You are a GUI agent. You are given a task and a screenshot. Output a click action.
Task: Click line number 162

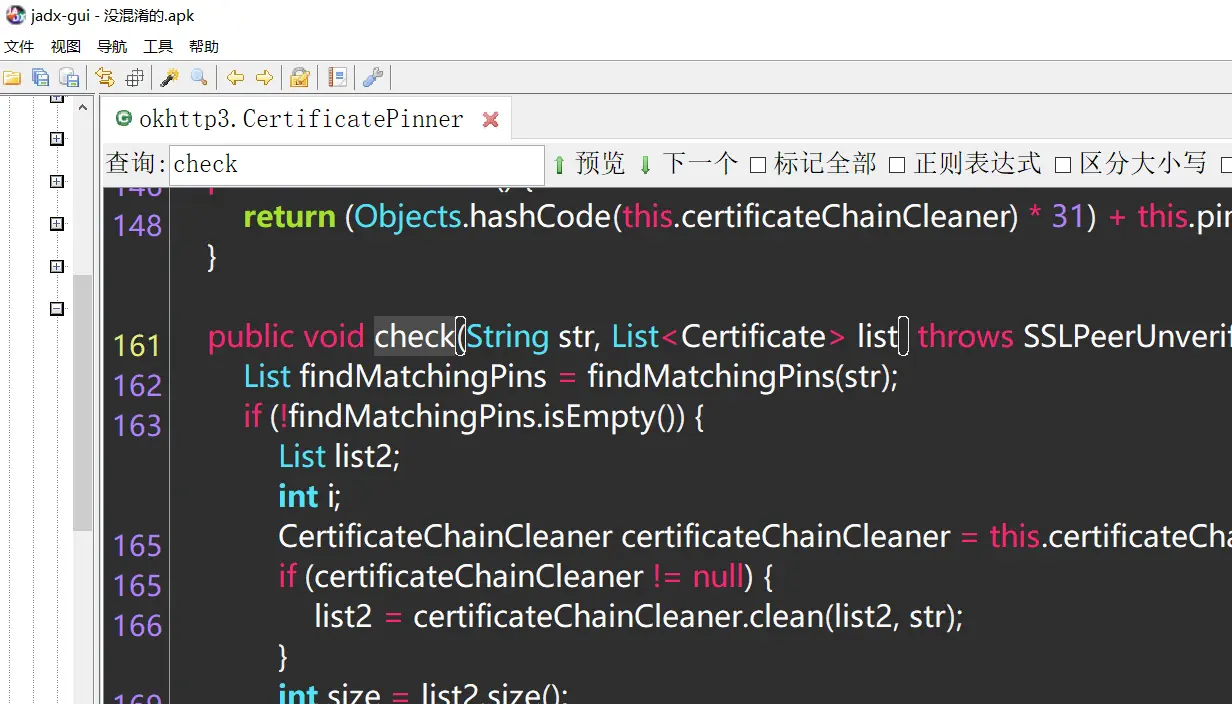pos(137,386)
